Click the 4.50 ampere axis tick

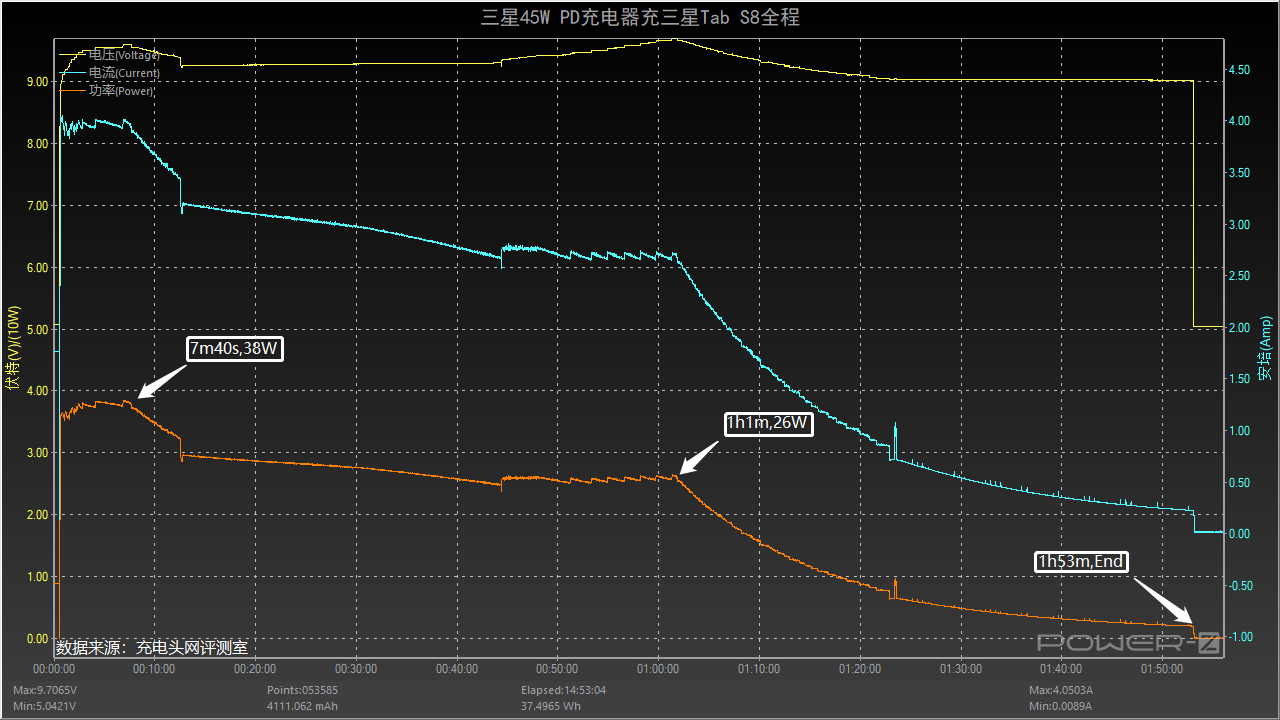click(x=1239, y=70)
